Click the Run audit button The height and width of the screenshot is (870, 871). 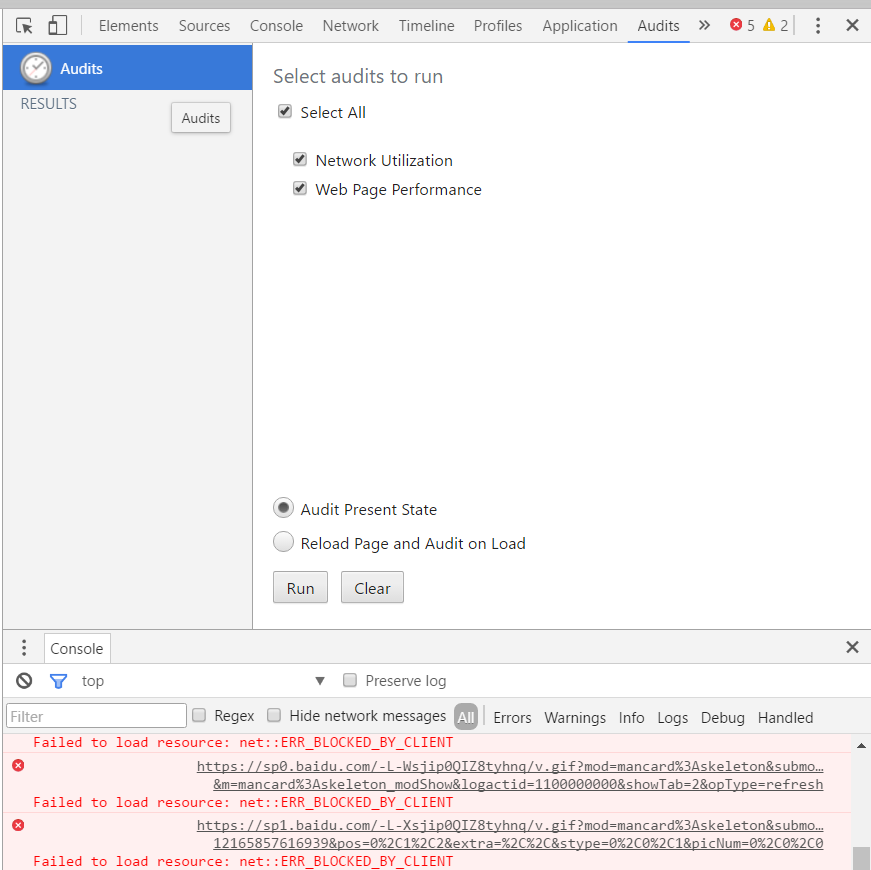pyautogui.click(x=301, y=587)
